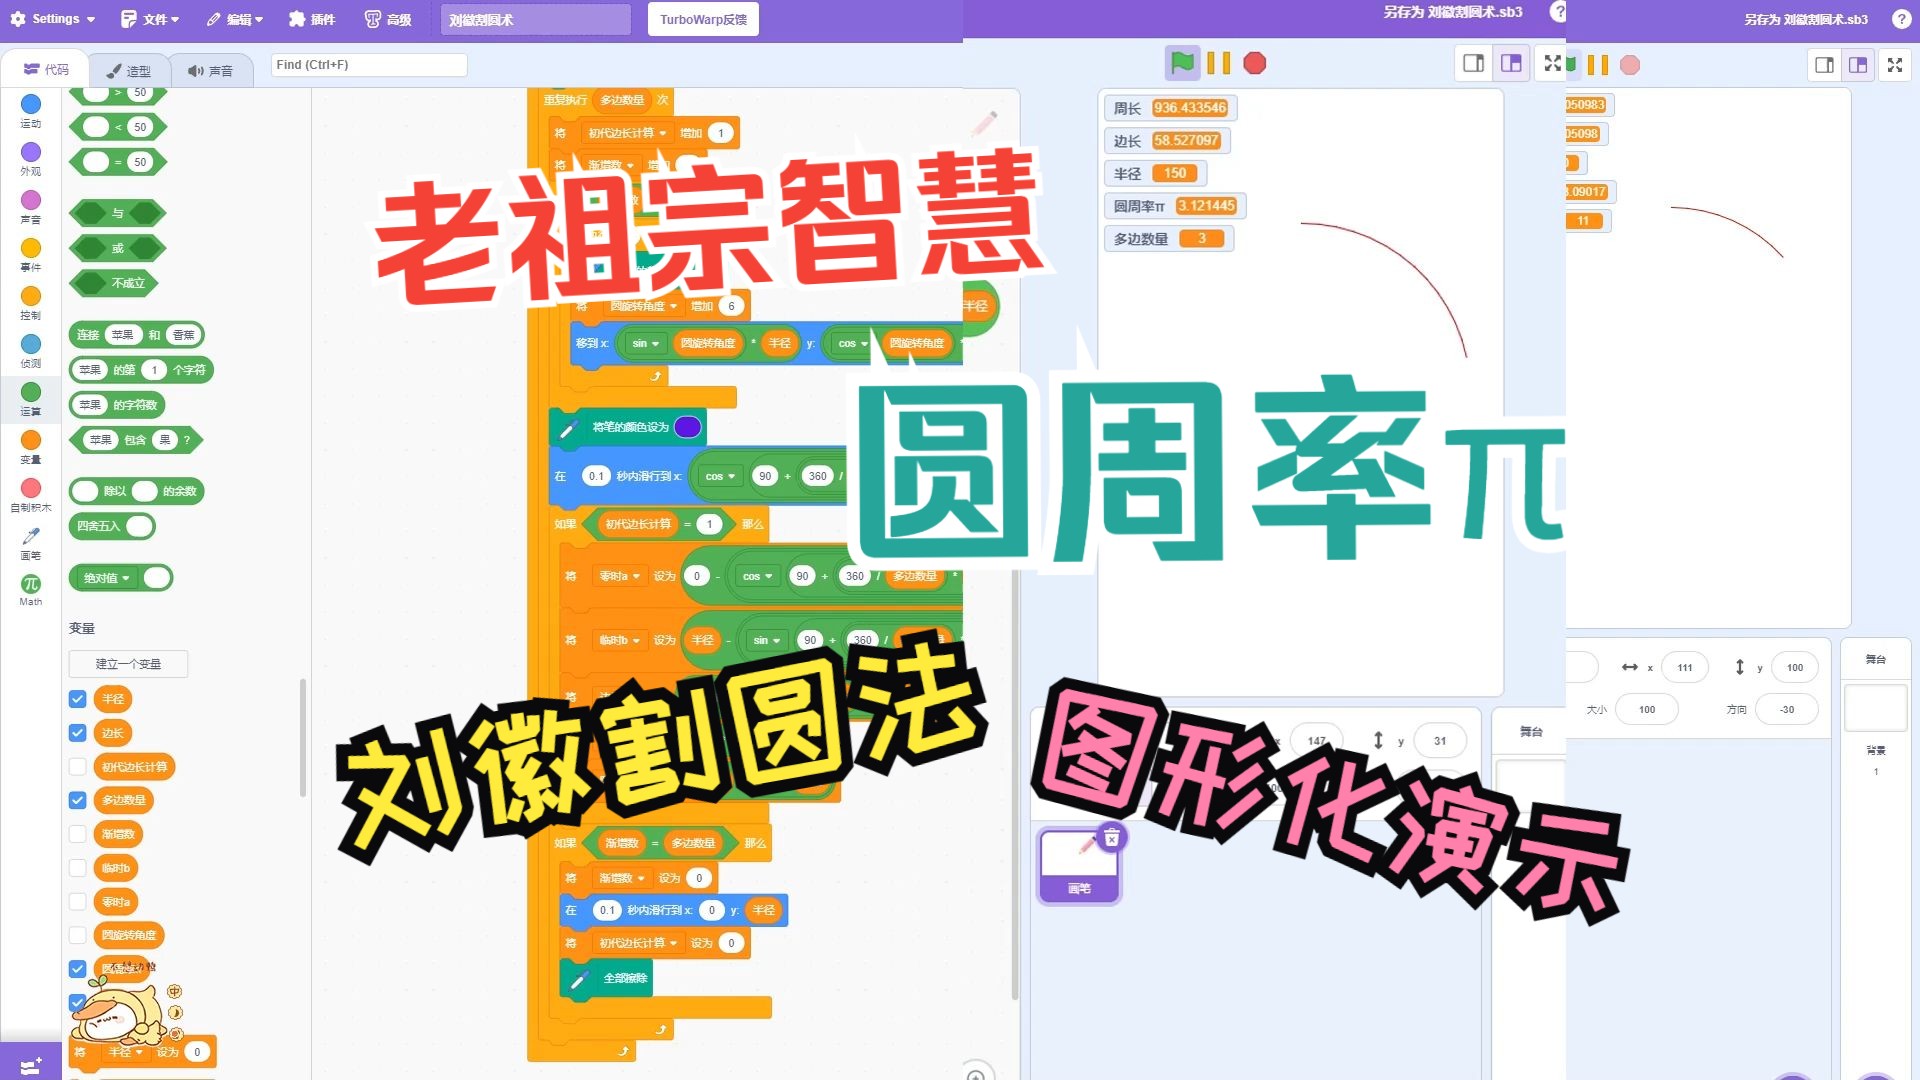This screenshot has height=1080, width=1920.
Task: Click project title field 刘徽割圆术
Action: (536, 19)
